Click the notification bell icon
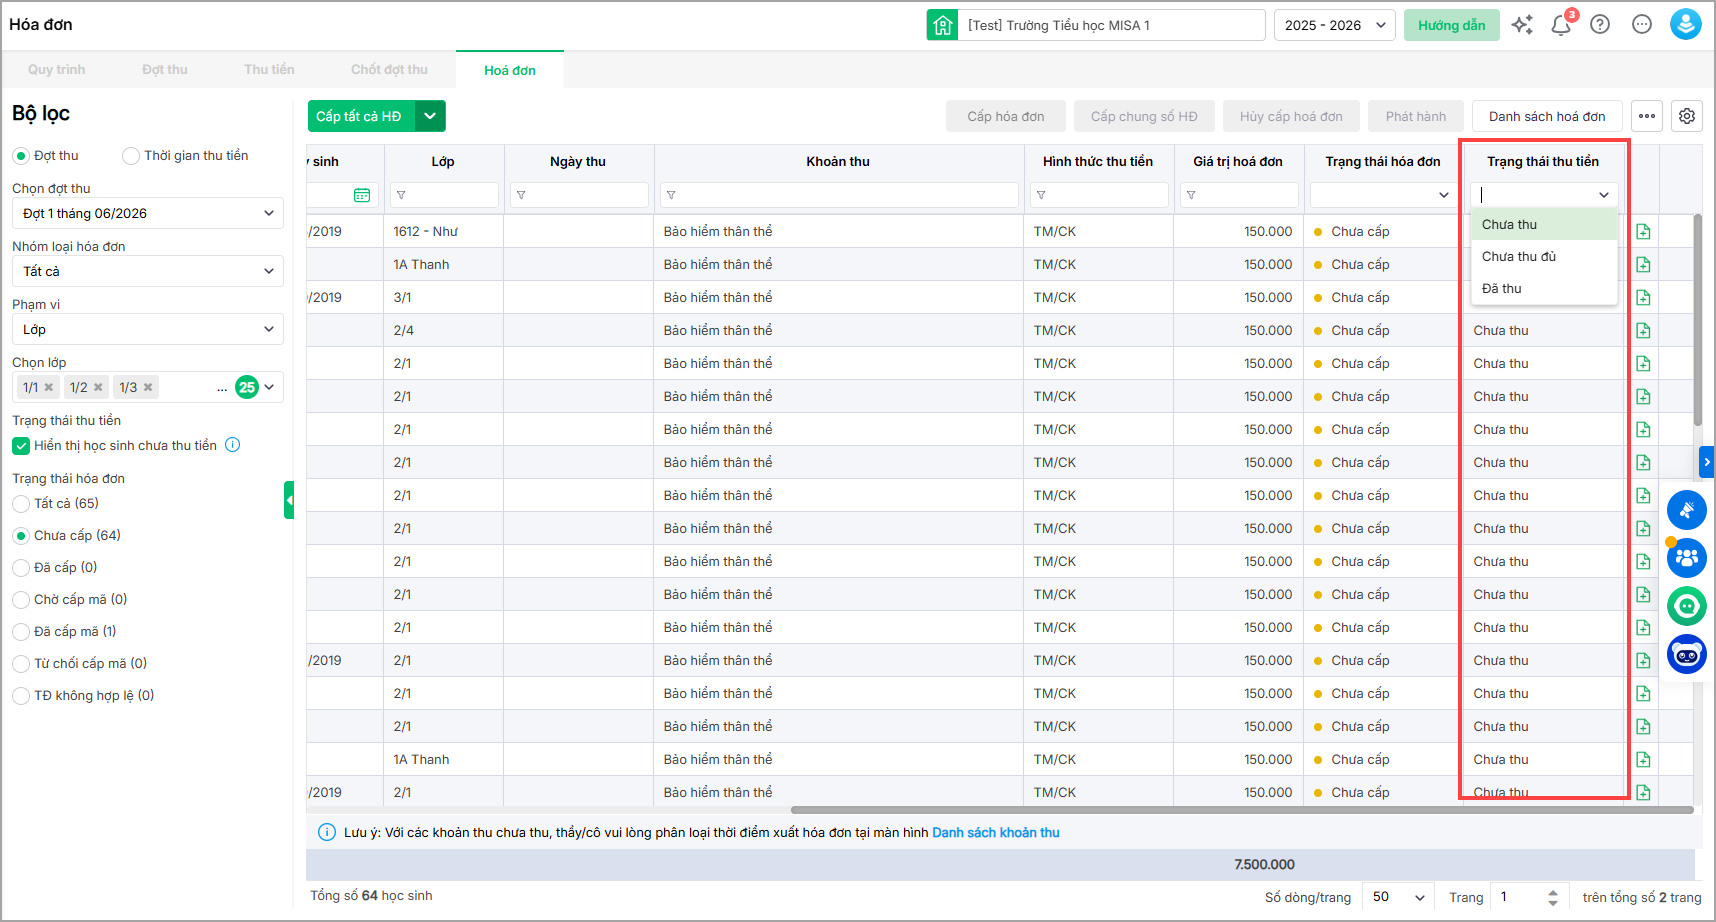Viewport: 1716px width, 922px height. (1560, 25)
